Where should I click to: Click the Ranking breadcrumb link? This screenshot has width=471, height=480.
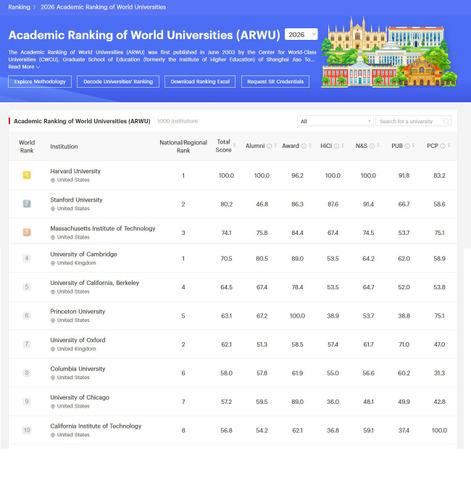19,7
